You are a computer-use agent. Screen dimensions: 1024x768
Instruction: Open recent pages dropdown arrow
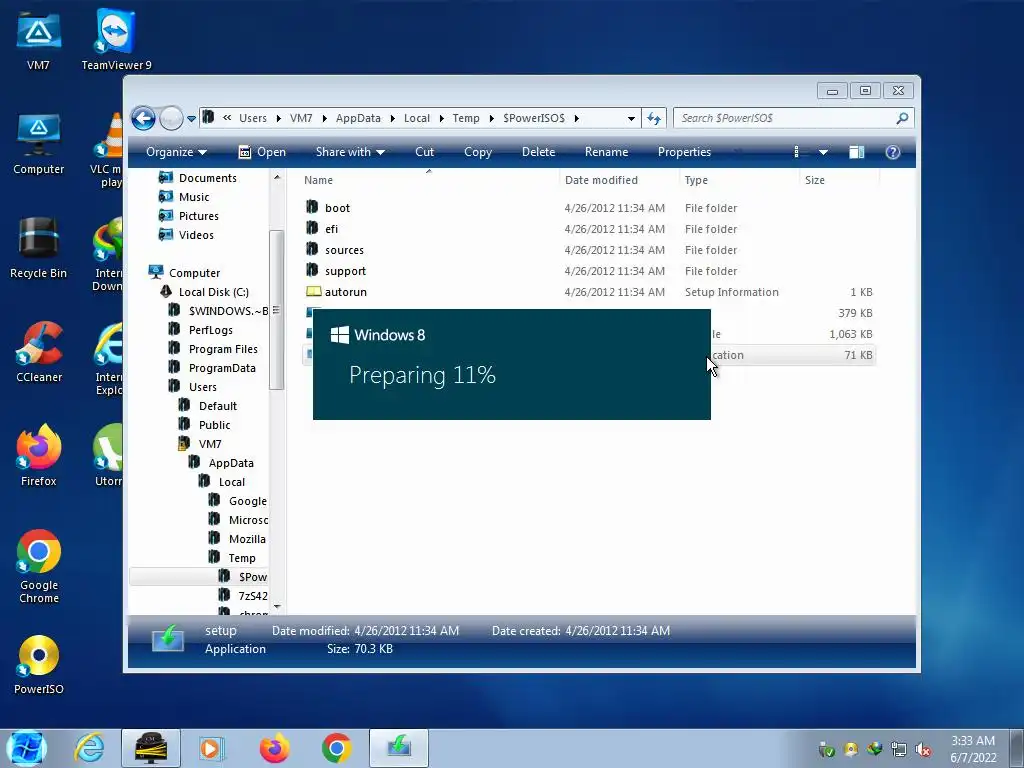[191, 119]
